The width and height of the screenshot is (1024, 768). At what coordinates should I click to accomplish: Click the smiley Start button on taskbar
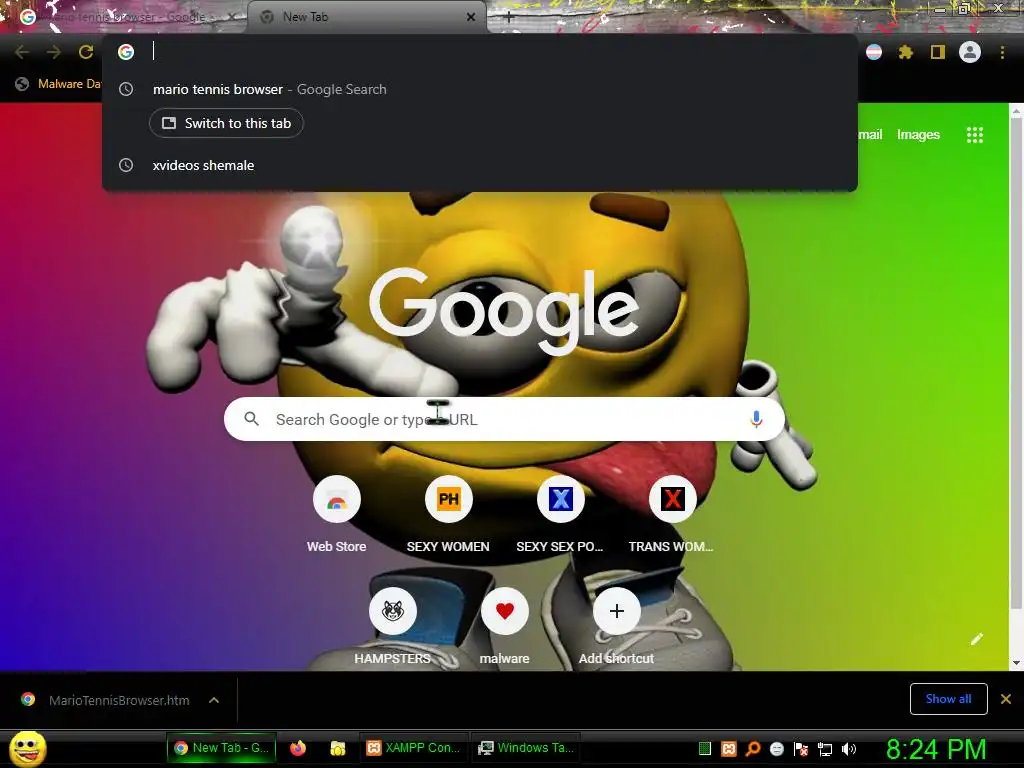(28, 748)
